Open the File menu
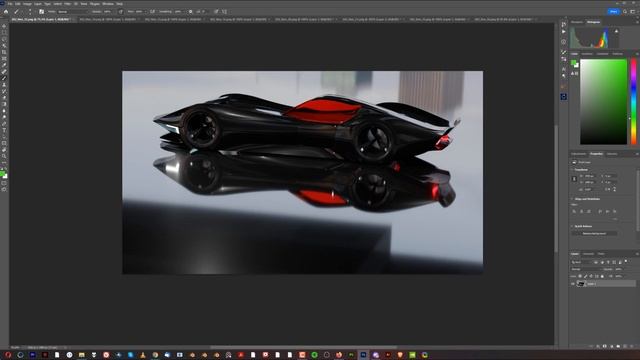The height and width of the screenshot is (360, 640). click(10, 4)
